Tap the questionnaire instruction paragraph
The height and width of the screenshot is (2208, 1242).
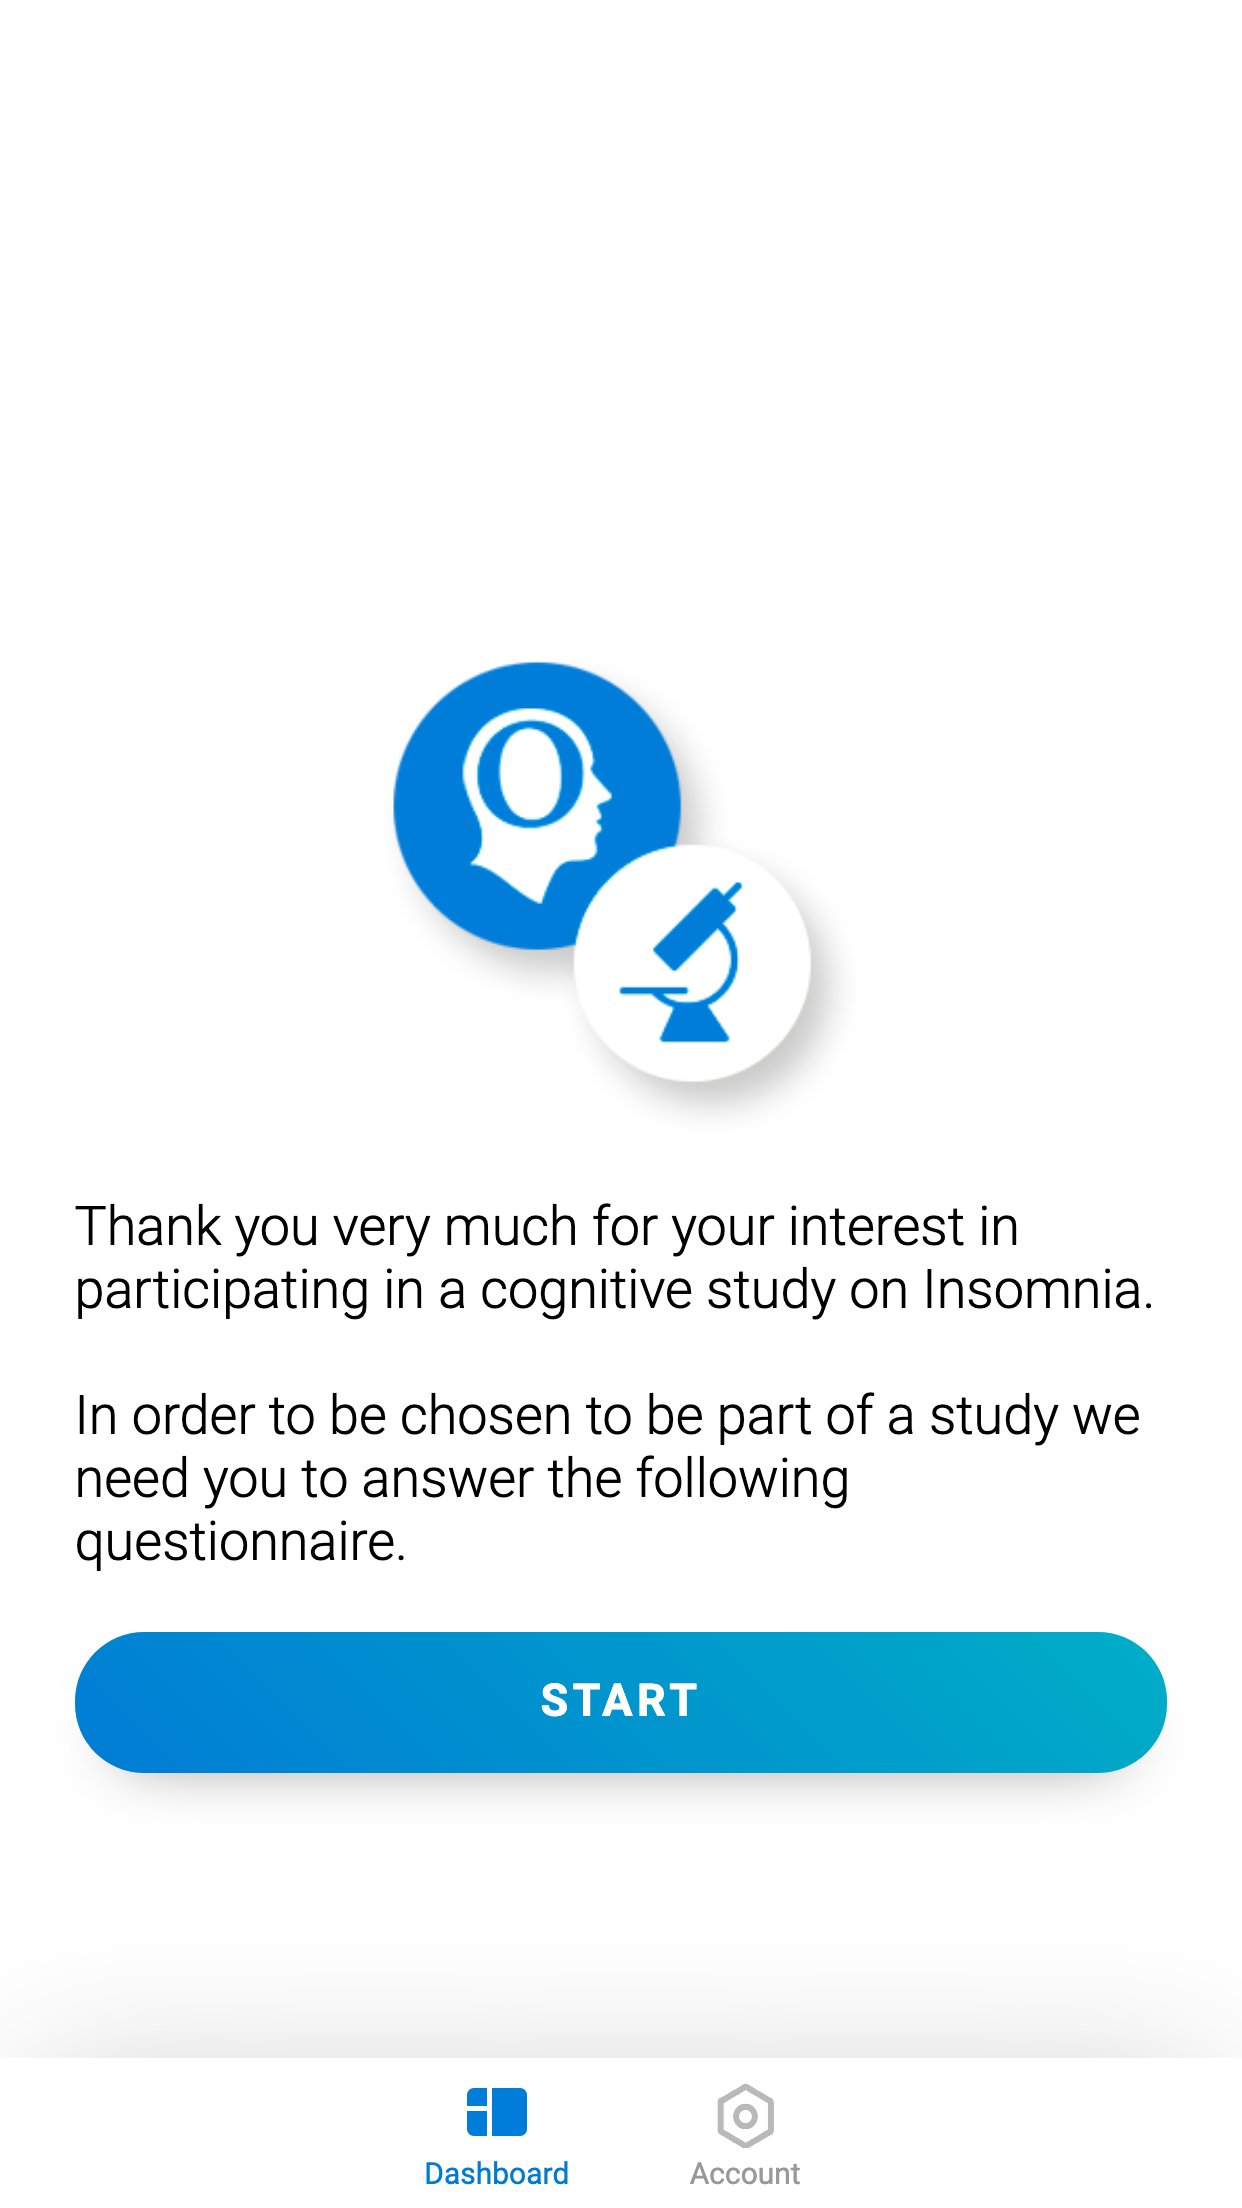pos(600,1478)
